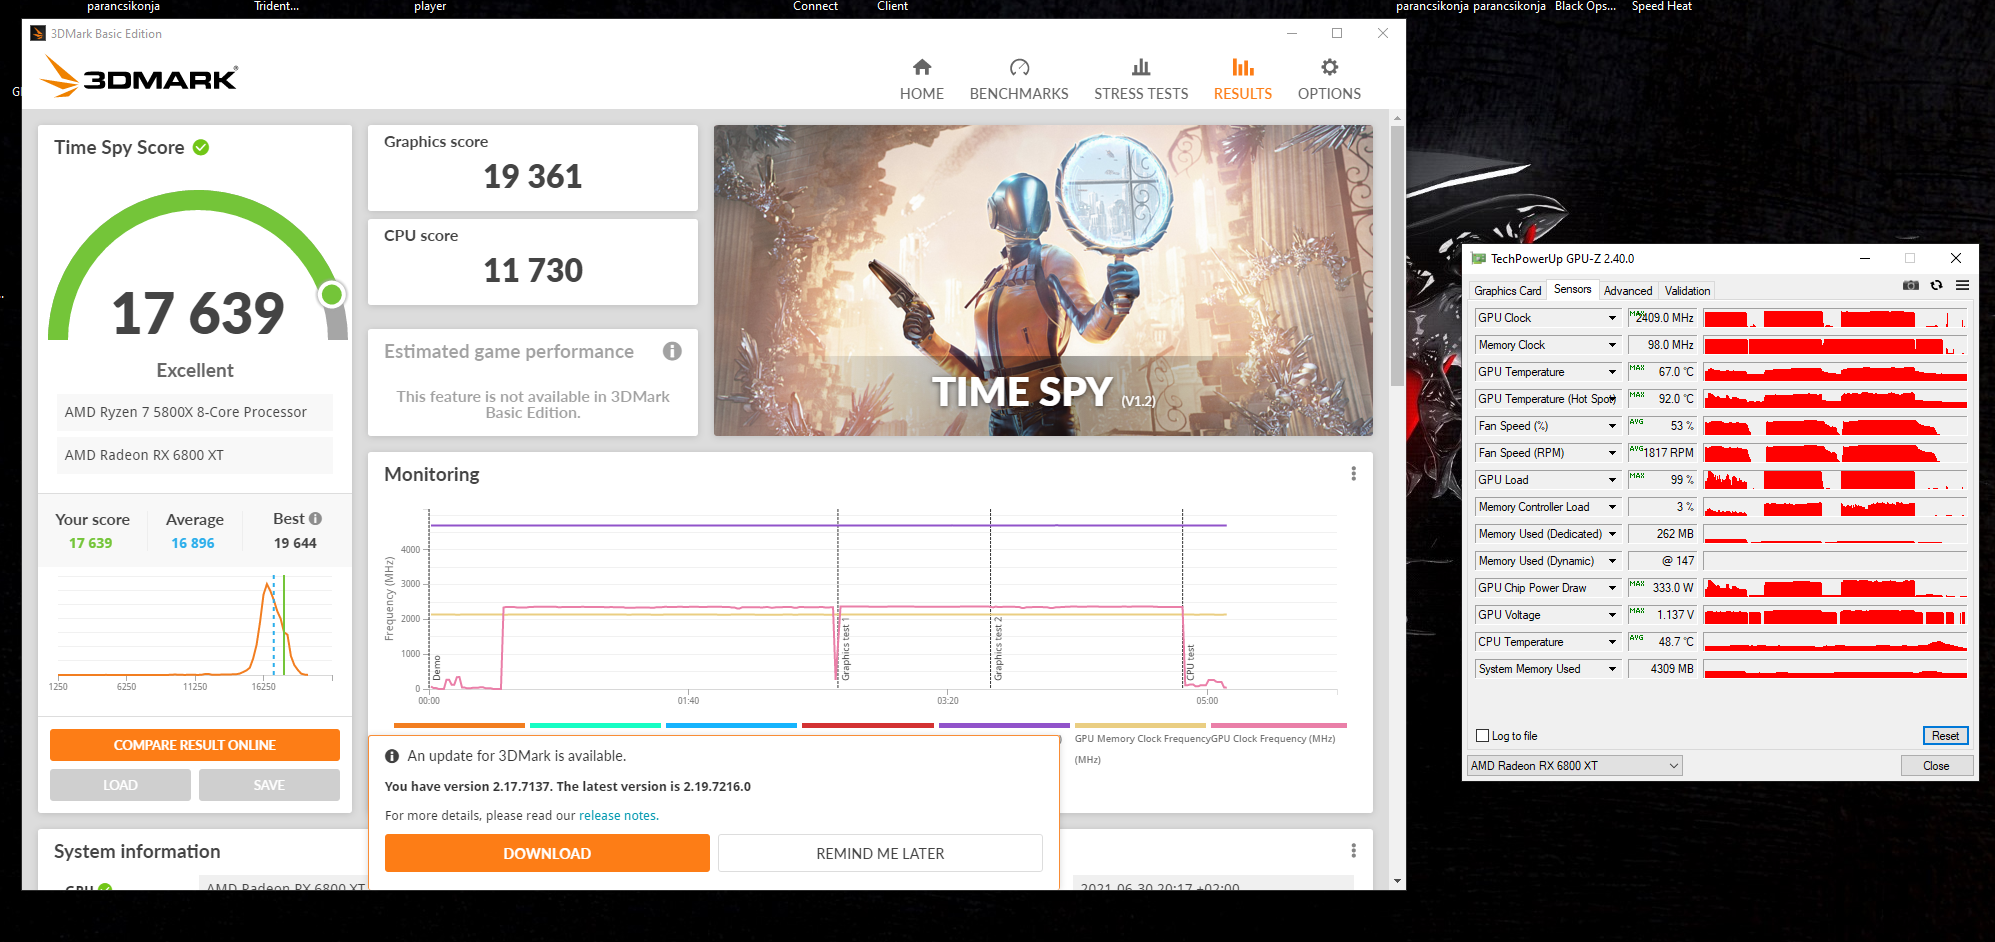
Task: Click the purple legend color bar under Monitoring
Action: point(1004,725)
